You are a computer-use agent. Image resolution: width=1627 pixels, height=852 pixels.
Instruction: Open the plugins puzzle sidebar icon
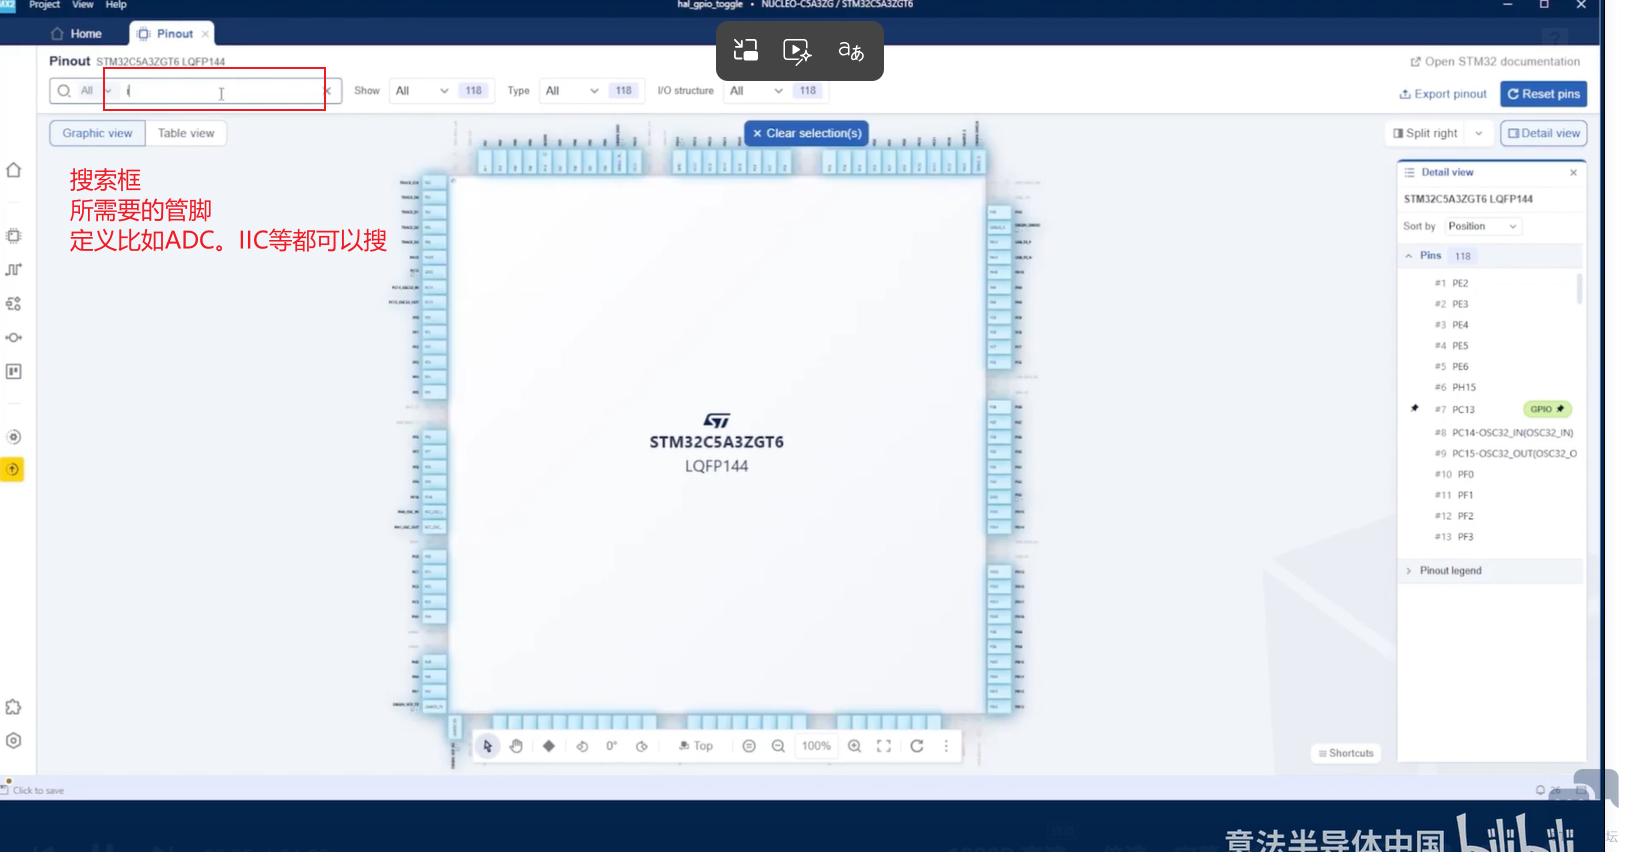14,707
